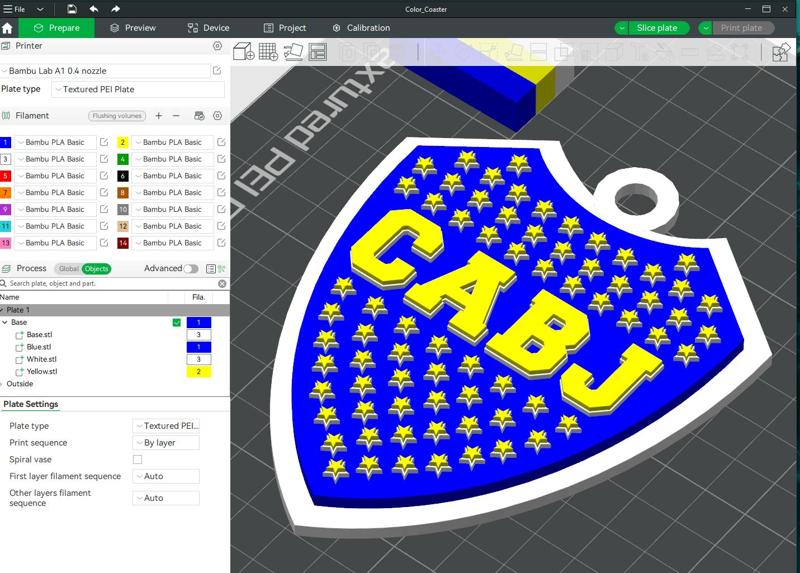The image size is (800, 573).
Task: Click the Add model cube icon
Action: [x=243, y=52]
